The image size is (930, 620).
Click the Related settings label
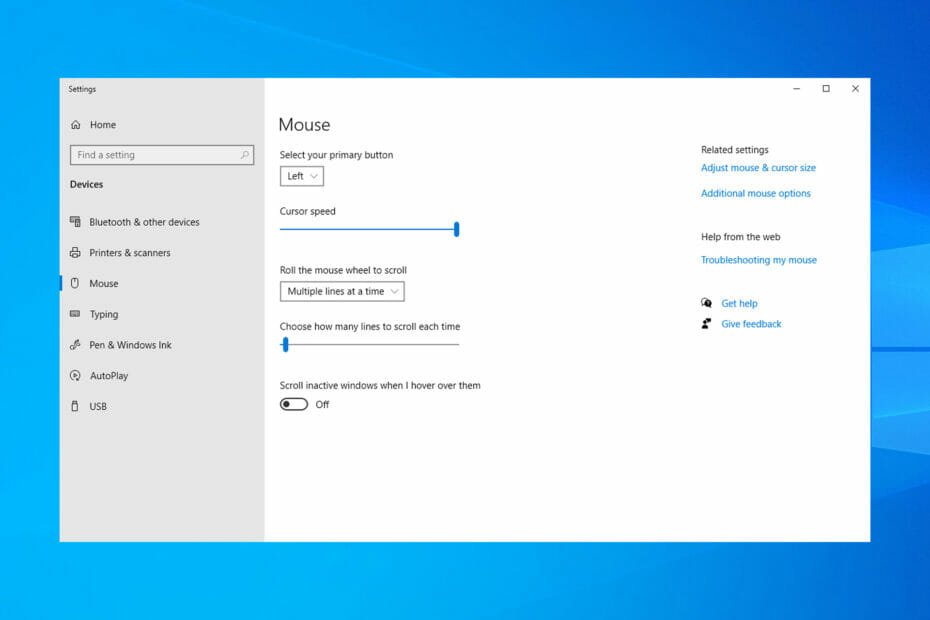click(x=734, y=150)
